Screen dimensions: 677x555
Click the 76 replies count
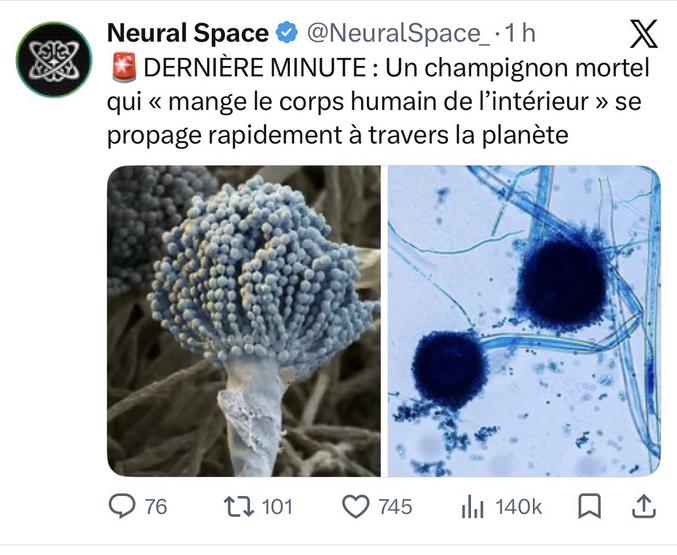point(156,507)
